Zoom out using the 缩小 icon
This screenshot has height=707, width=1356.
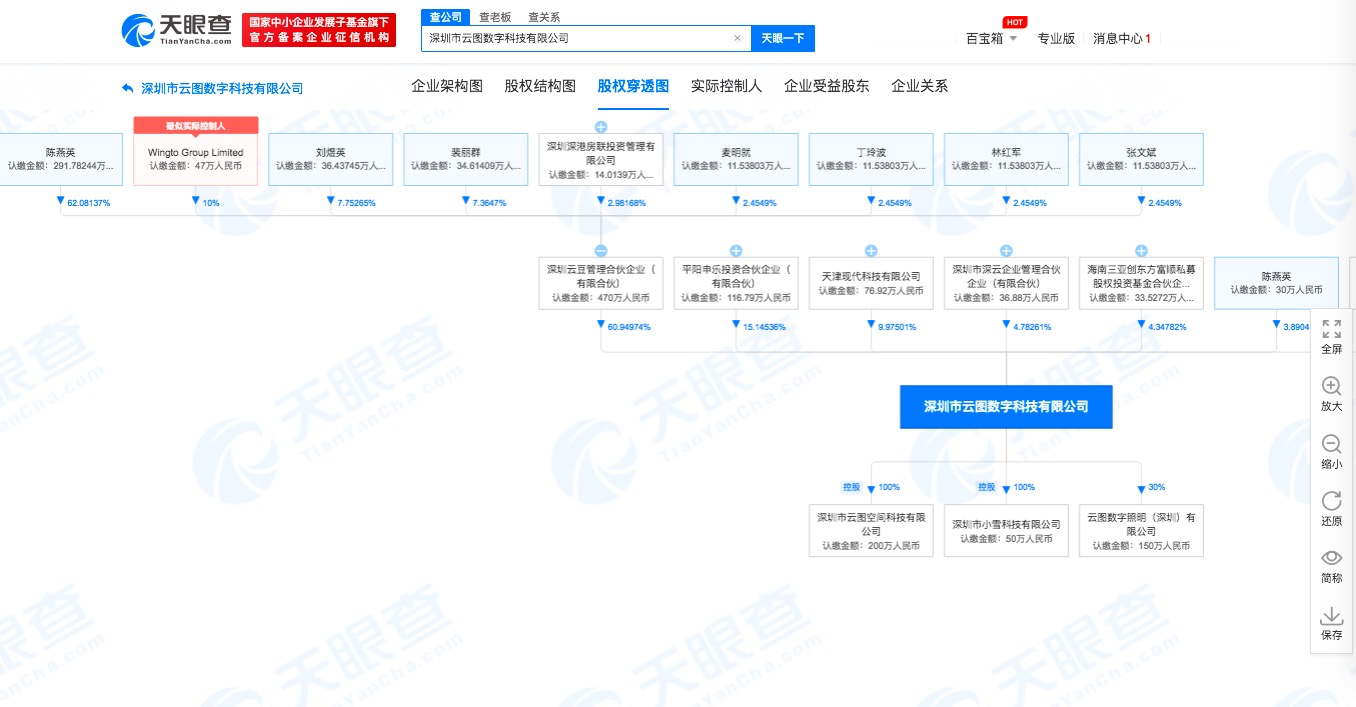point(1331,444)
